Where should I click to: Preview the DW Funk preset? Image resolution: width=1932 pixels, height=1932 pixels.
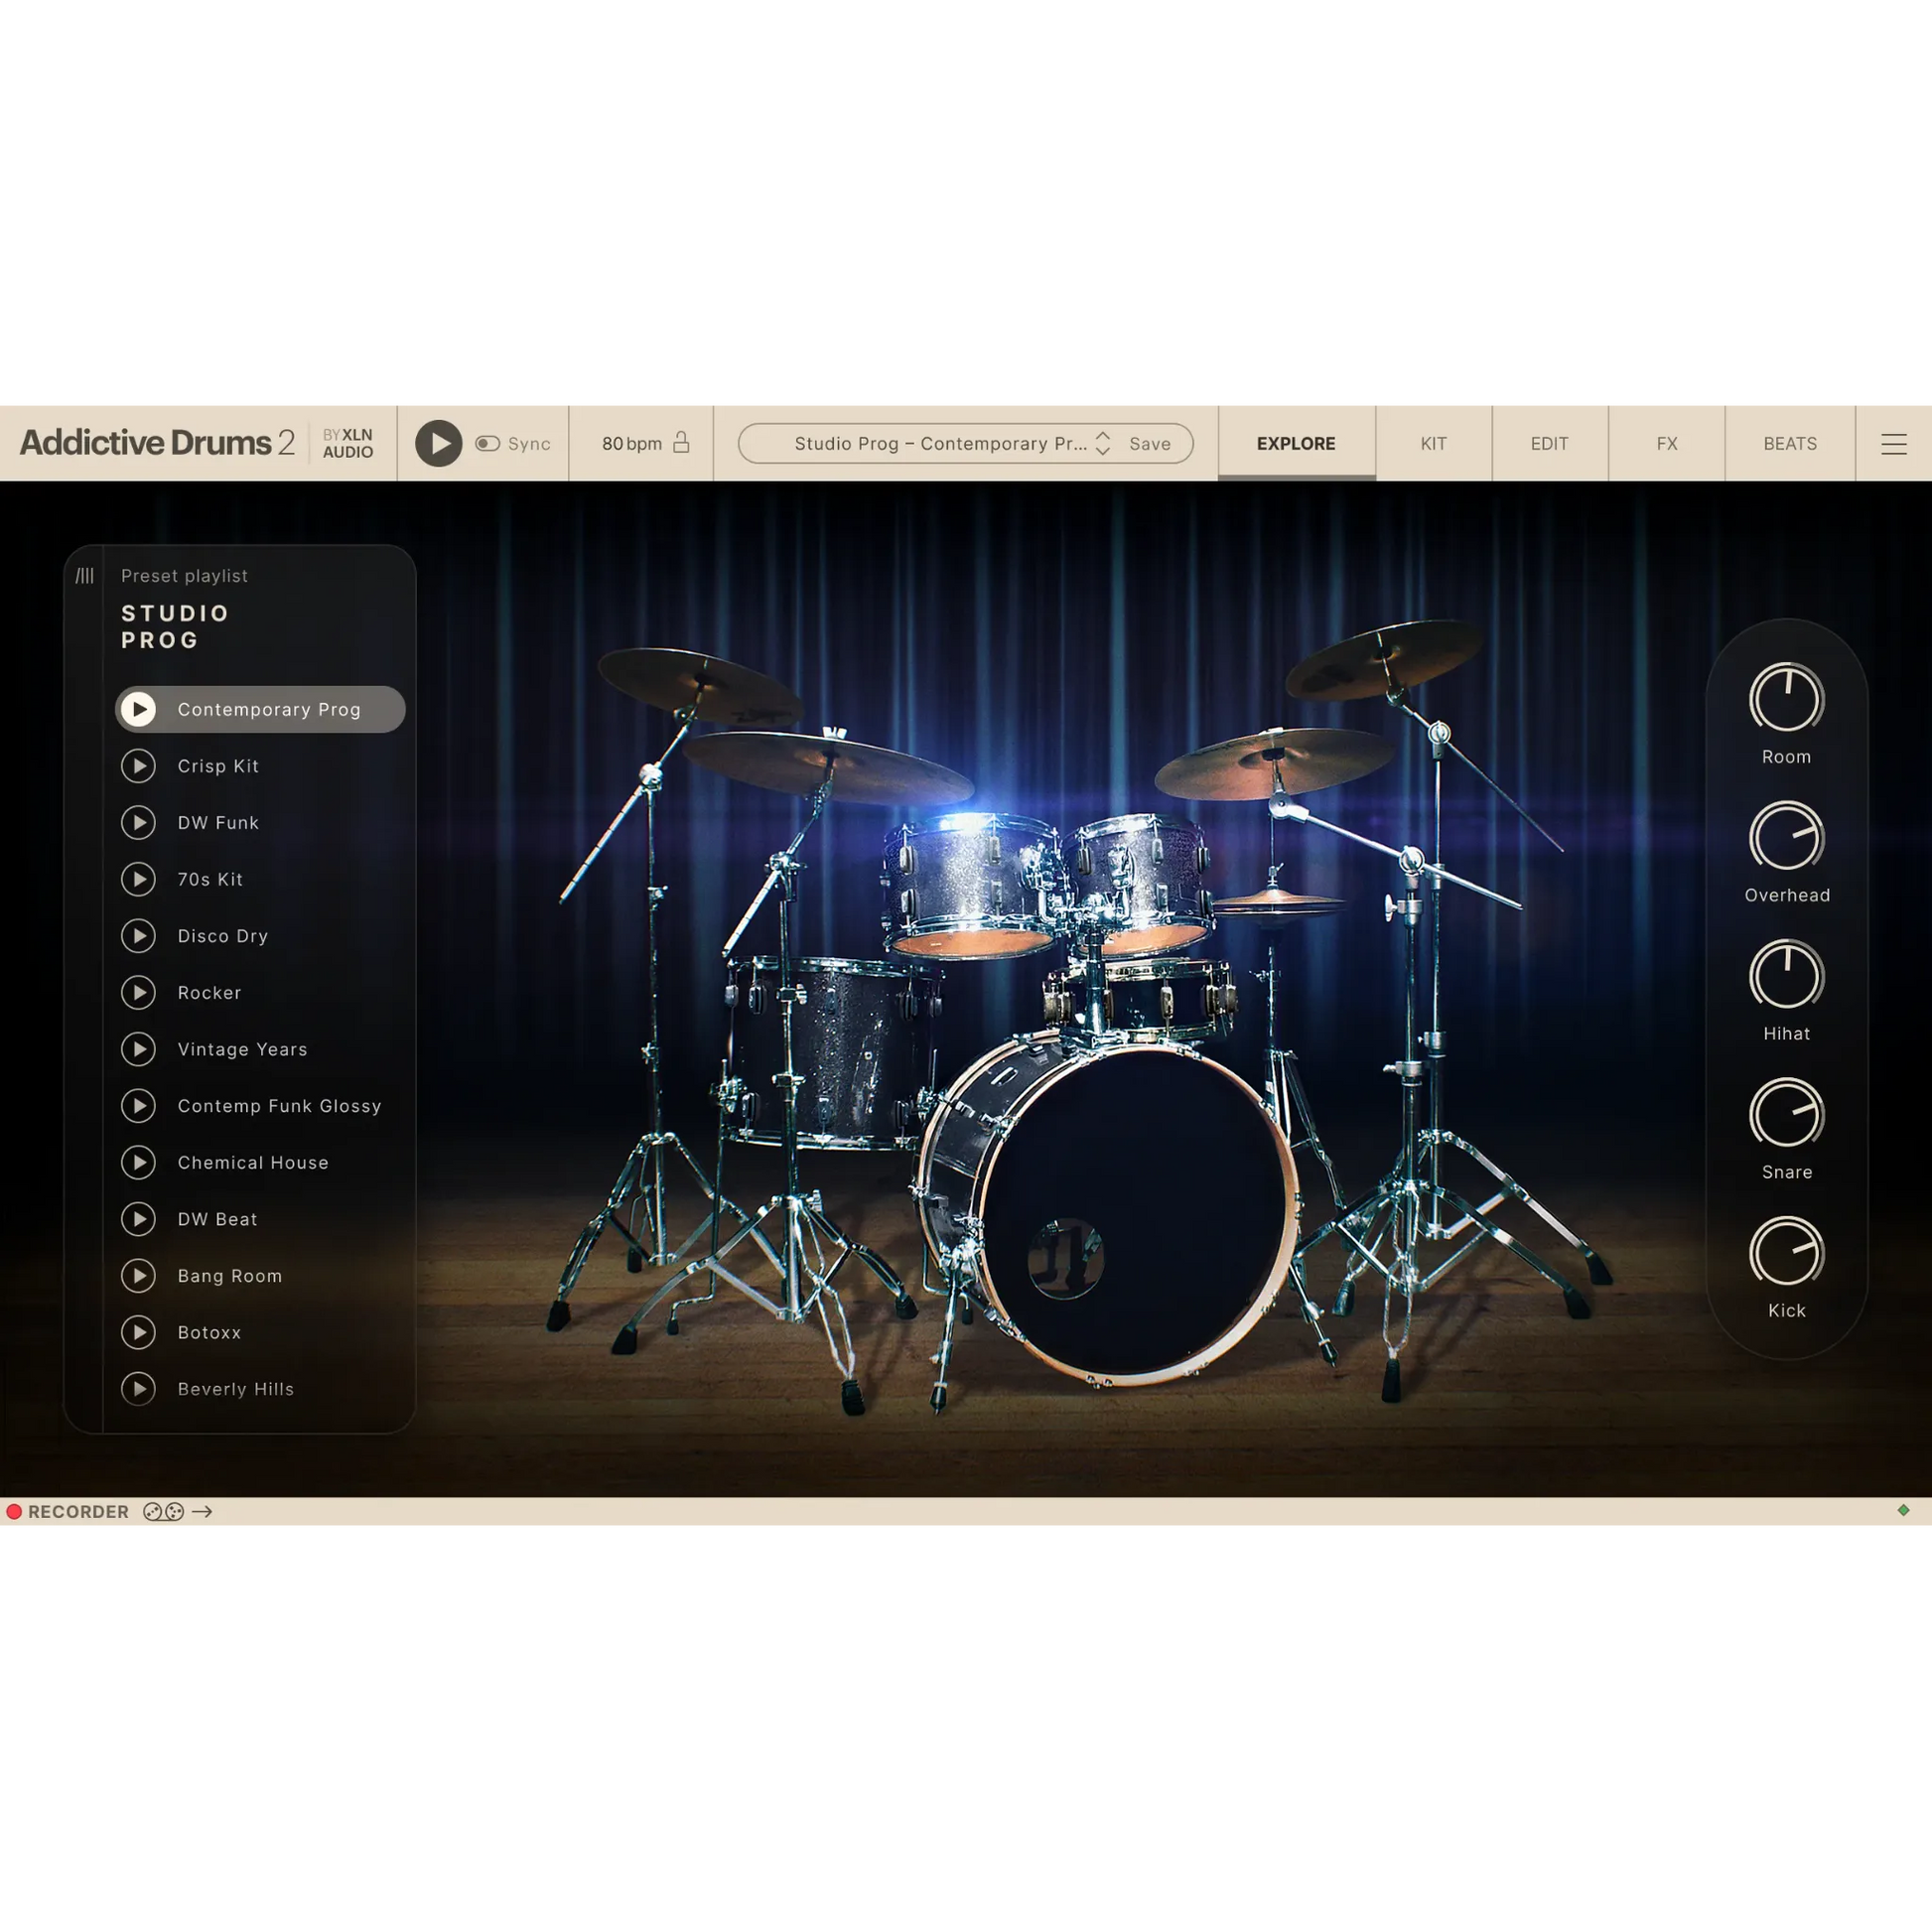139,823
